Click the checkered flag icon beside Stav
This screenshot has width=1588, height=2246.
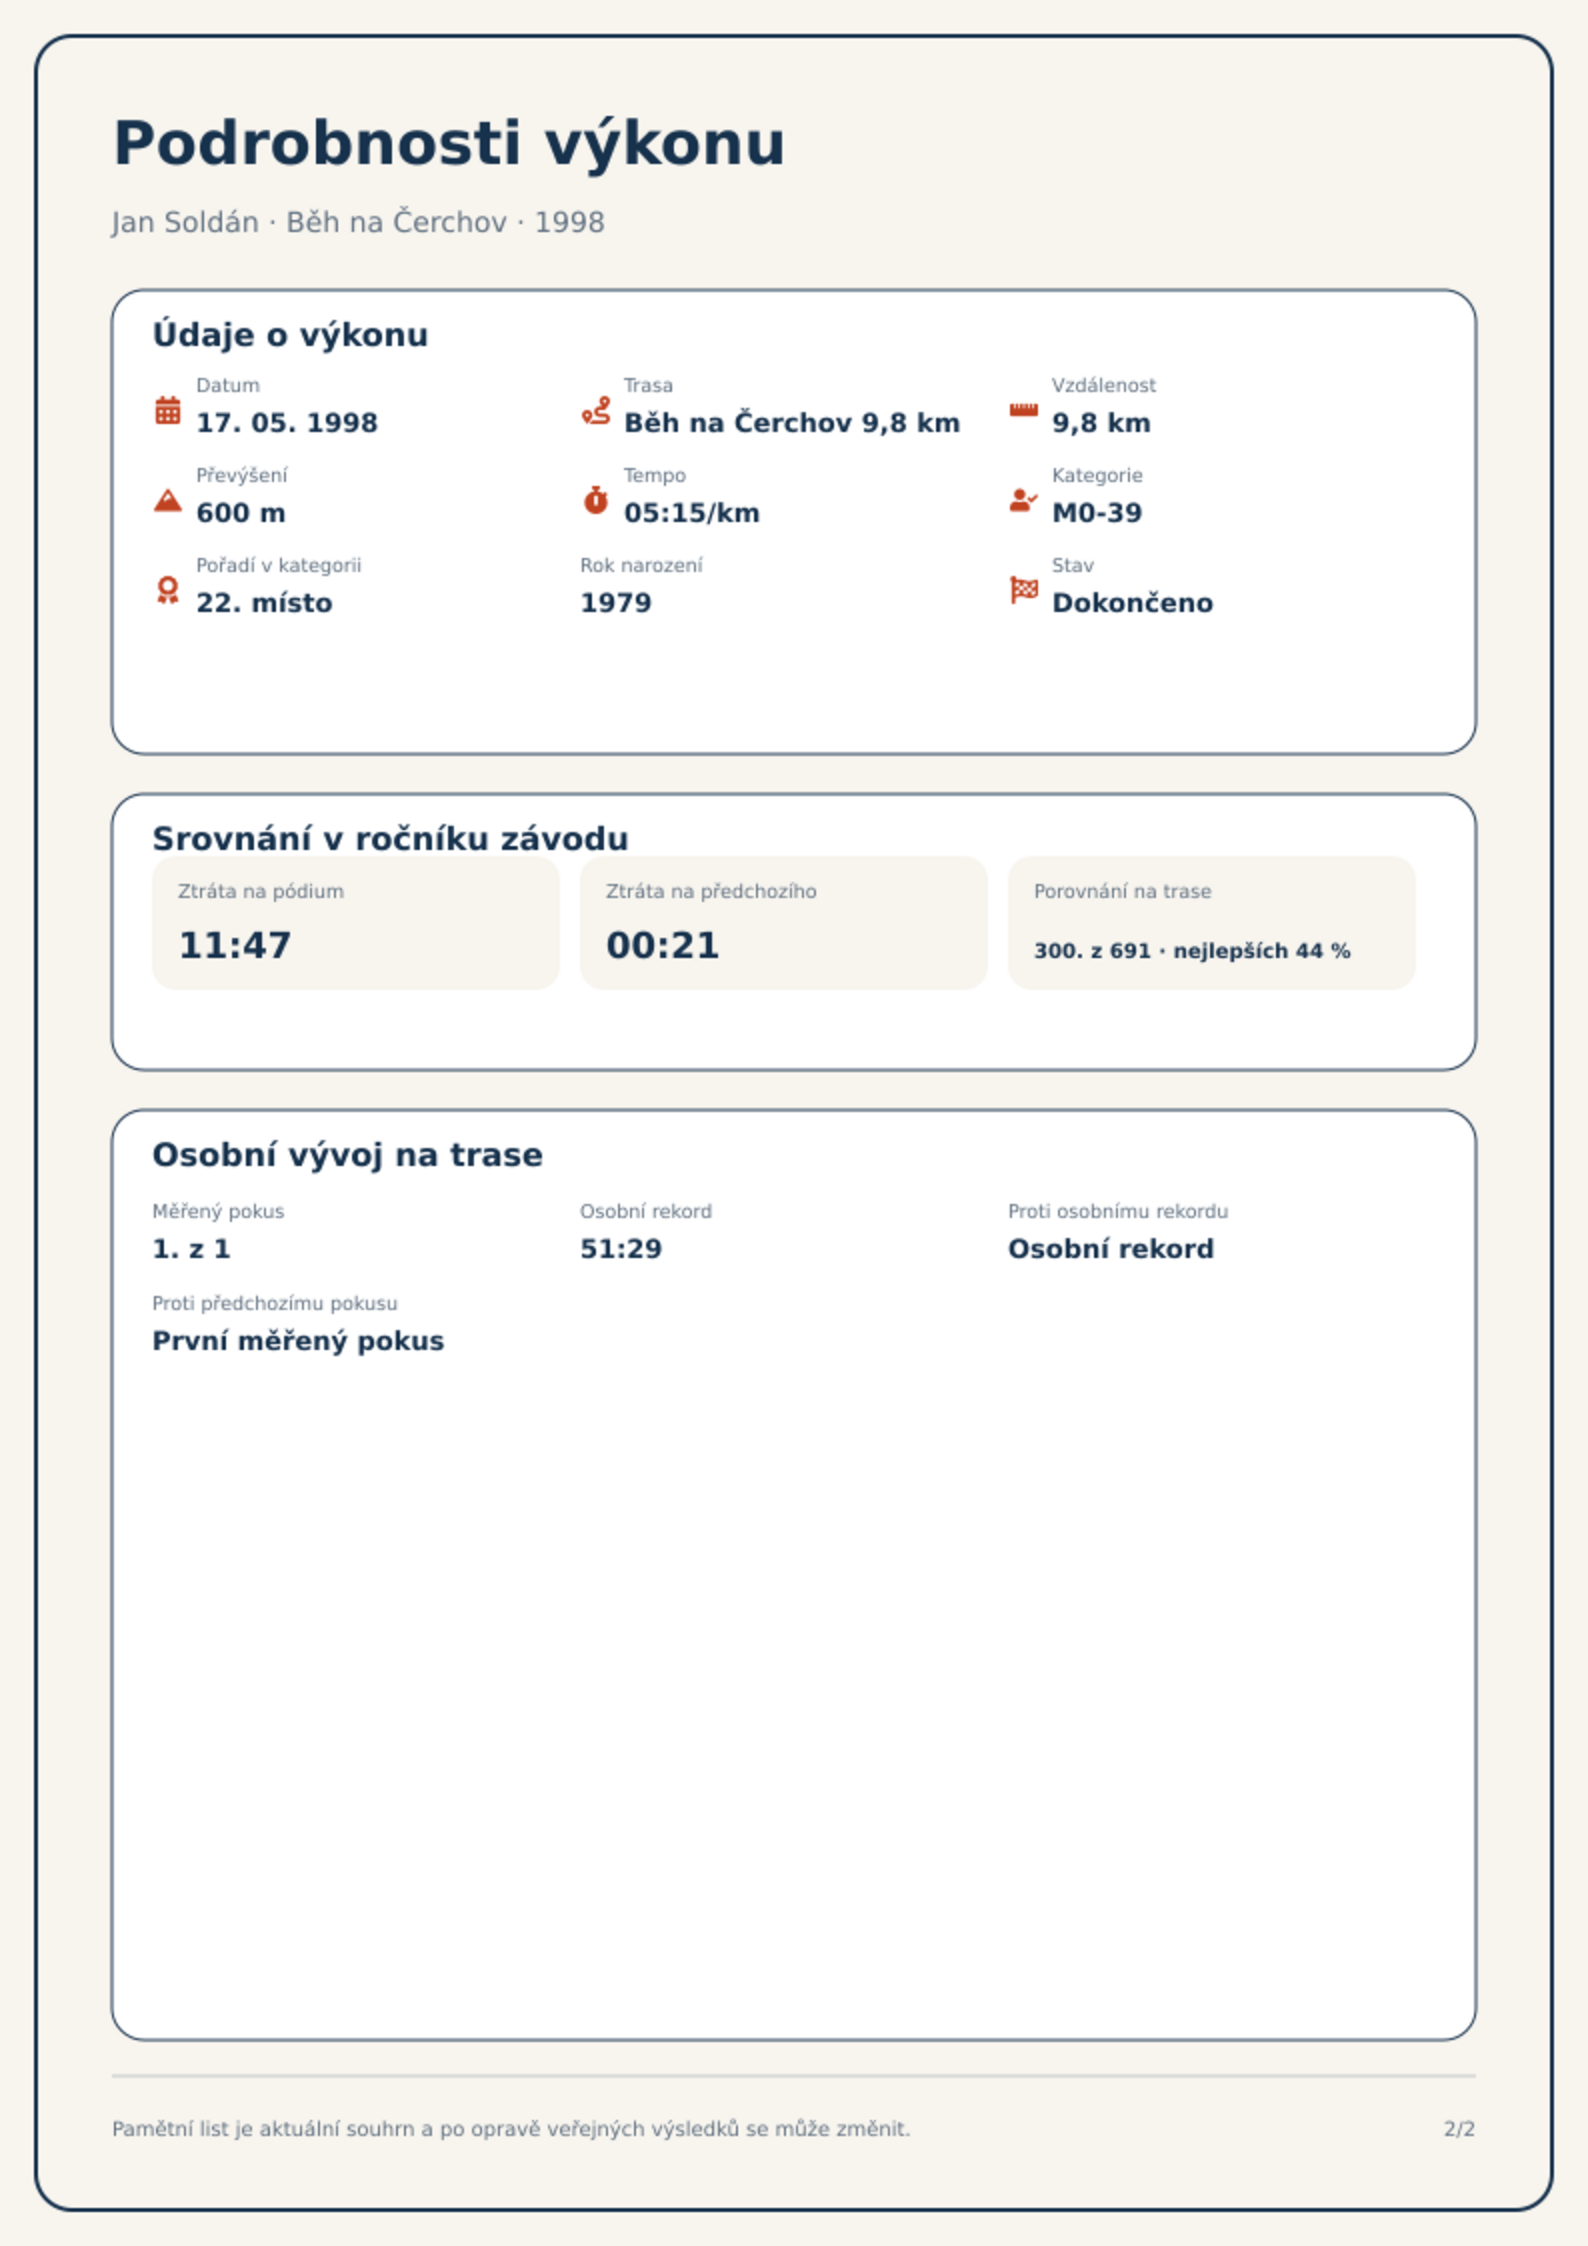click(x=1024, y=590)
